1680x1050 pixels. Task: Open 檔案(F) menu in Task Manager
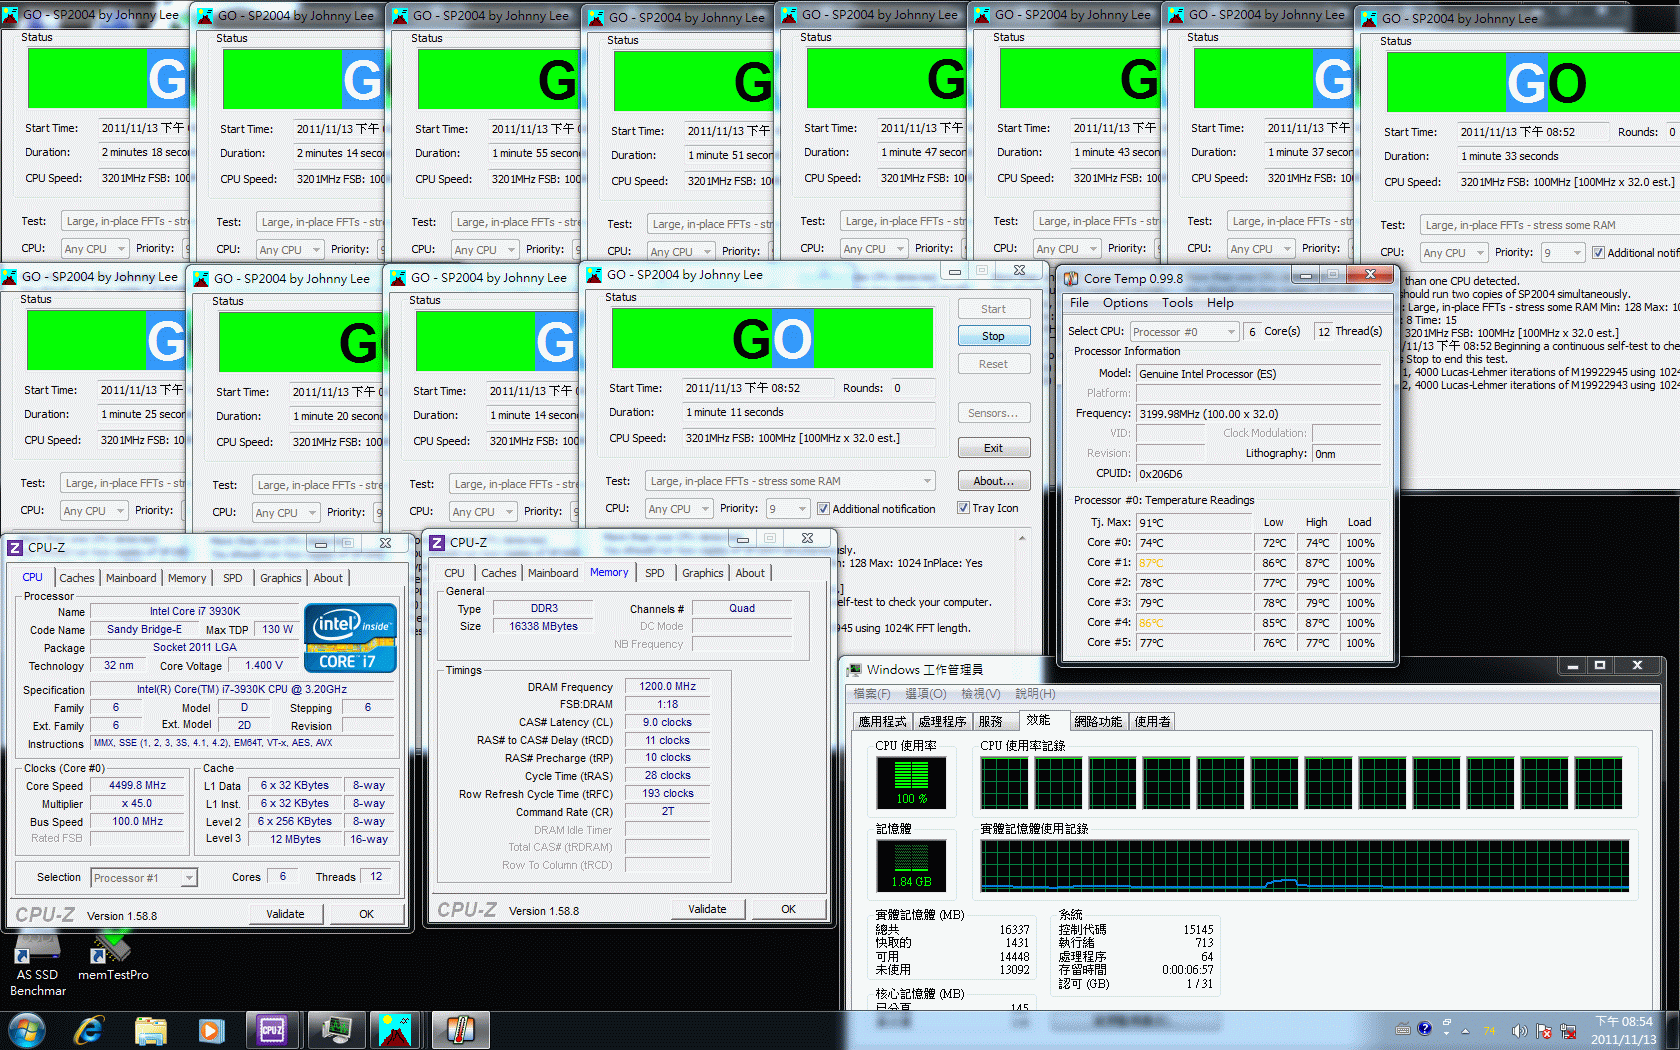coord(870,694)
